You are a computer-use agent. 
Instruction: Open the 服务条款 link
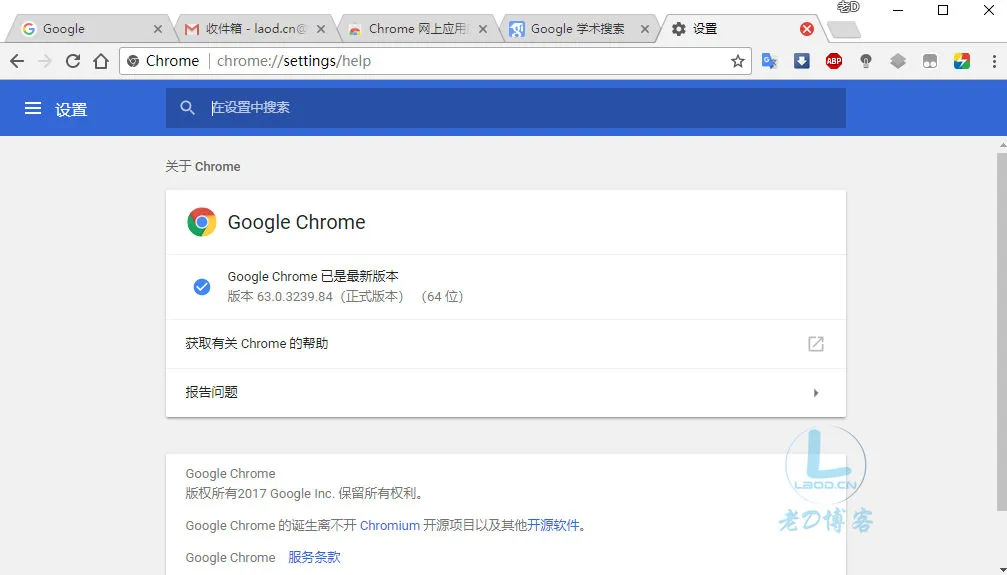point(314,558)
